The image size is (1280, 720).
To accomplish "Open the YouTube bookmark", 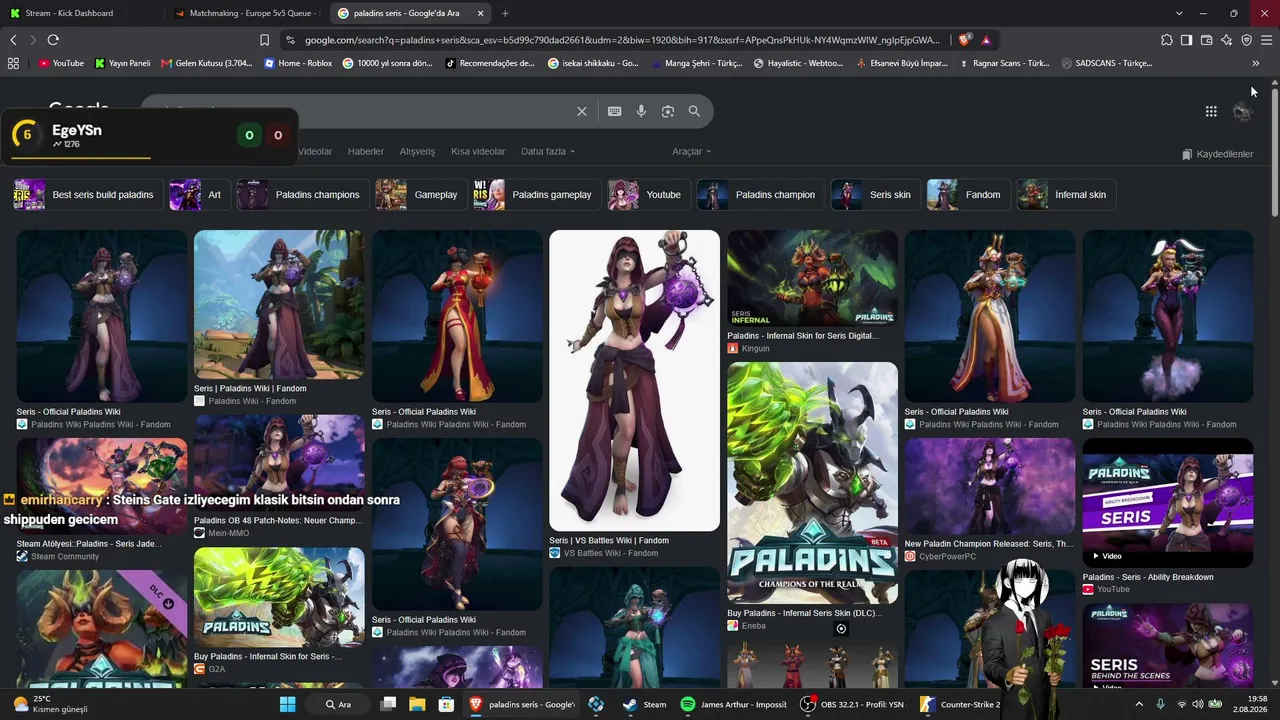I will pyautogui.click(x=61, y=63).
